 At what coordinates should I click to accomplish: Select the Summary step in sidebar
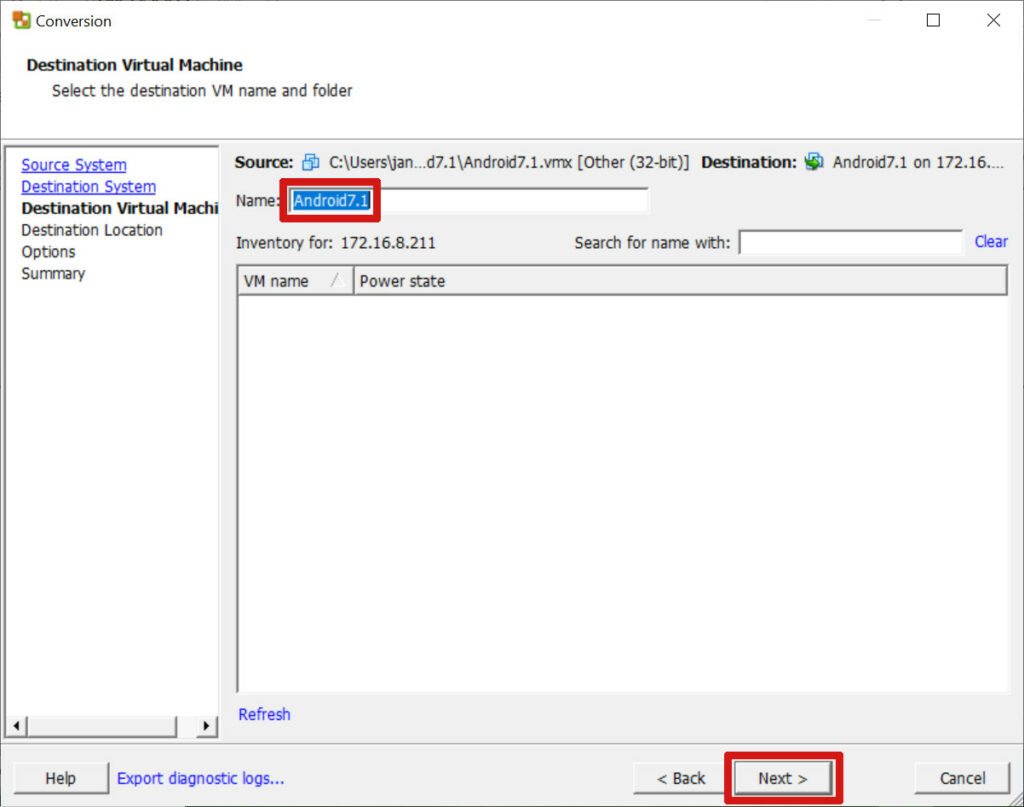coord(54,274)
